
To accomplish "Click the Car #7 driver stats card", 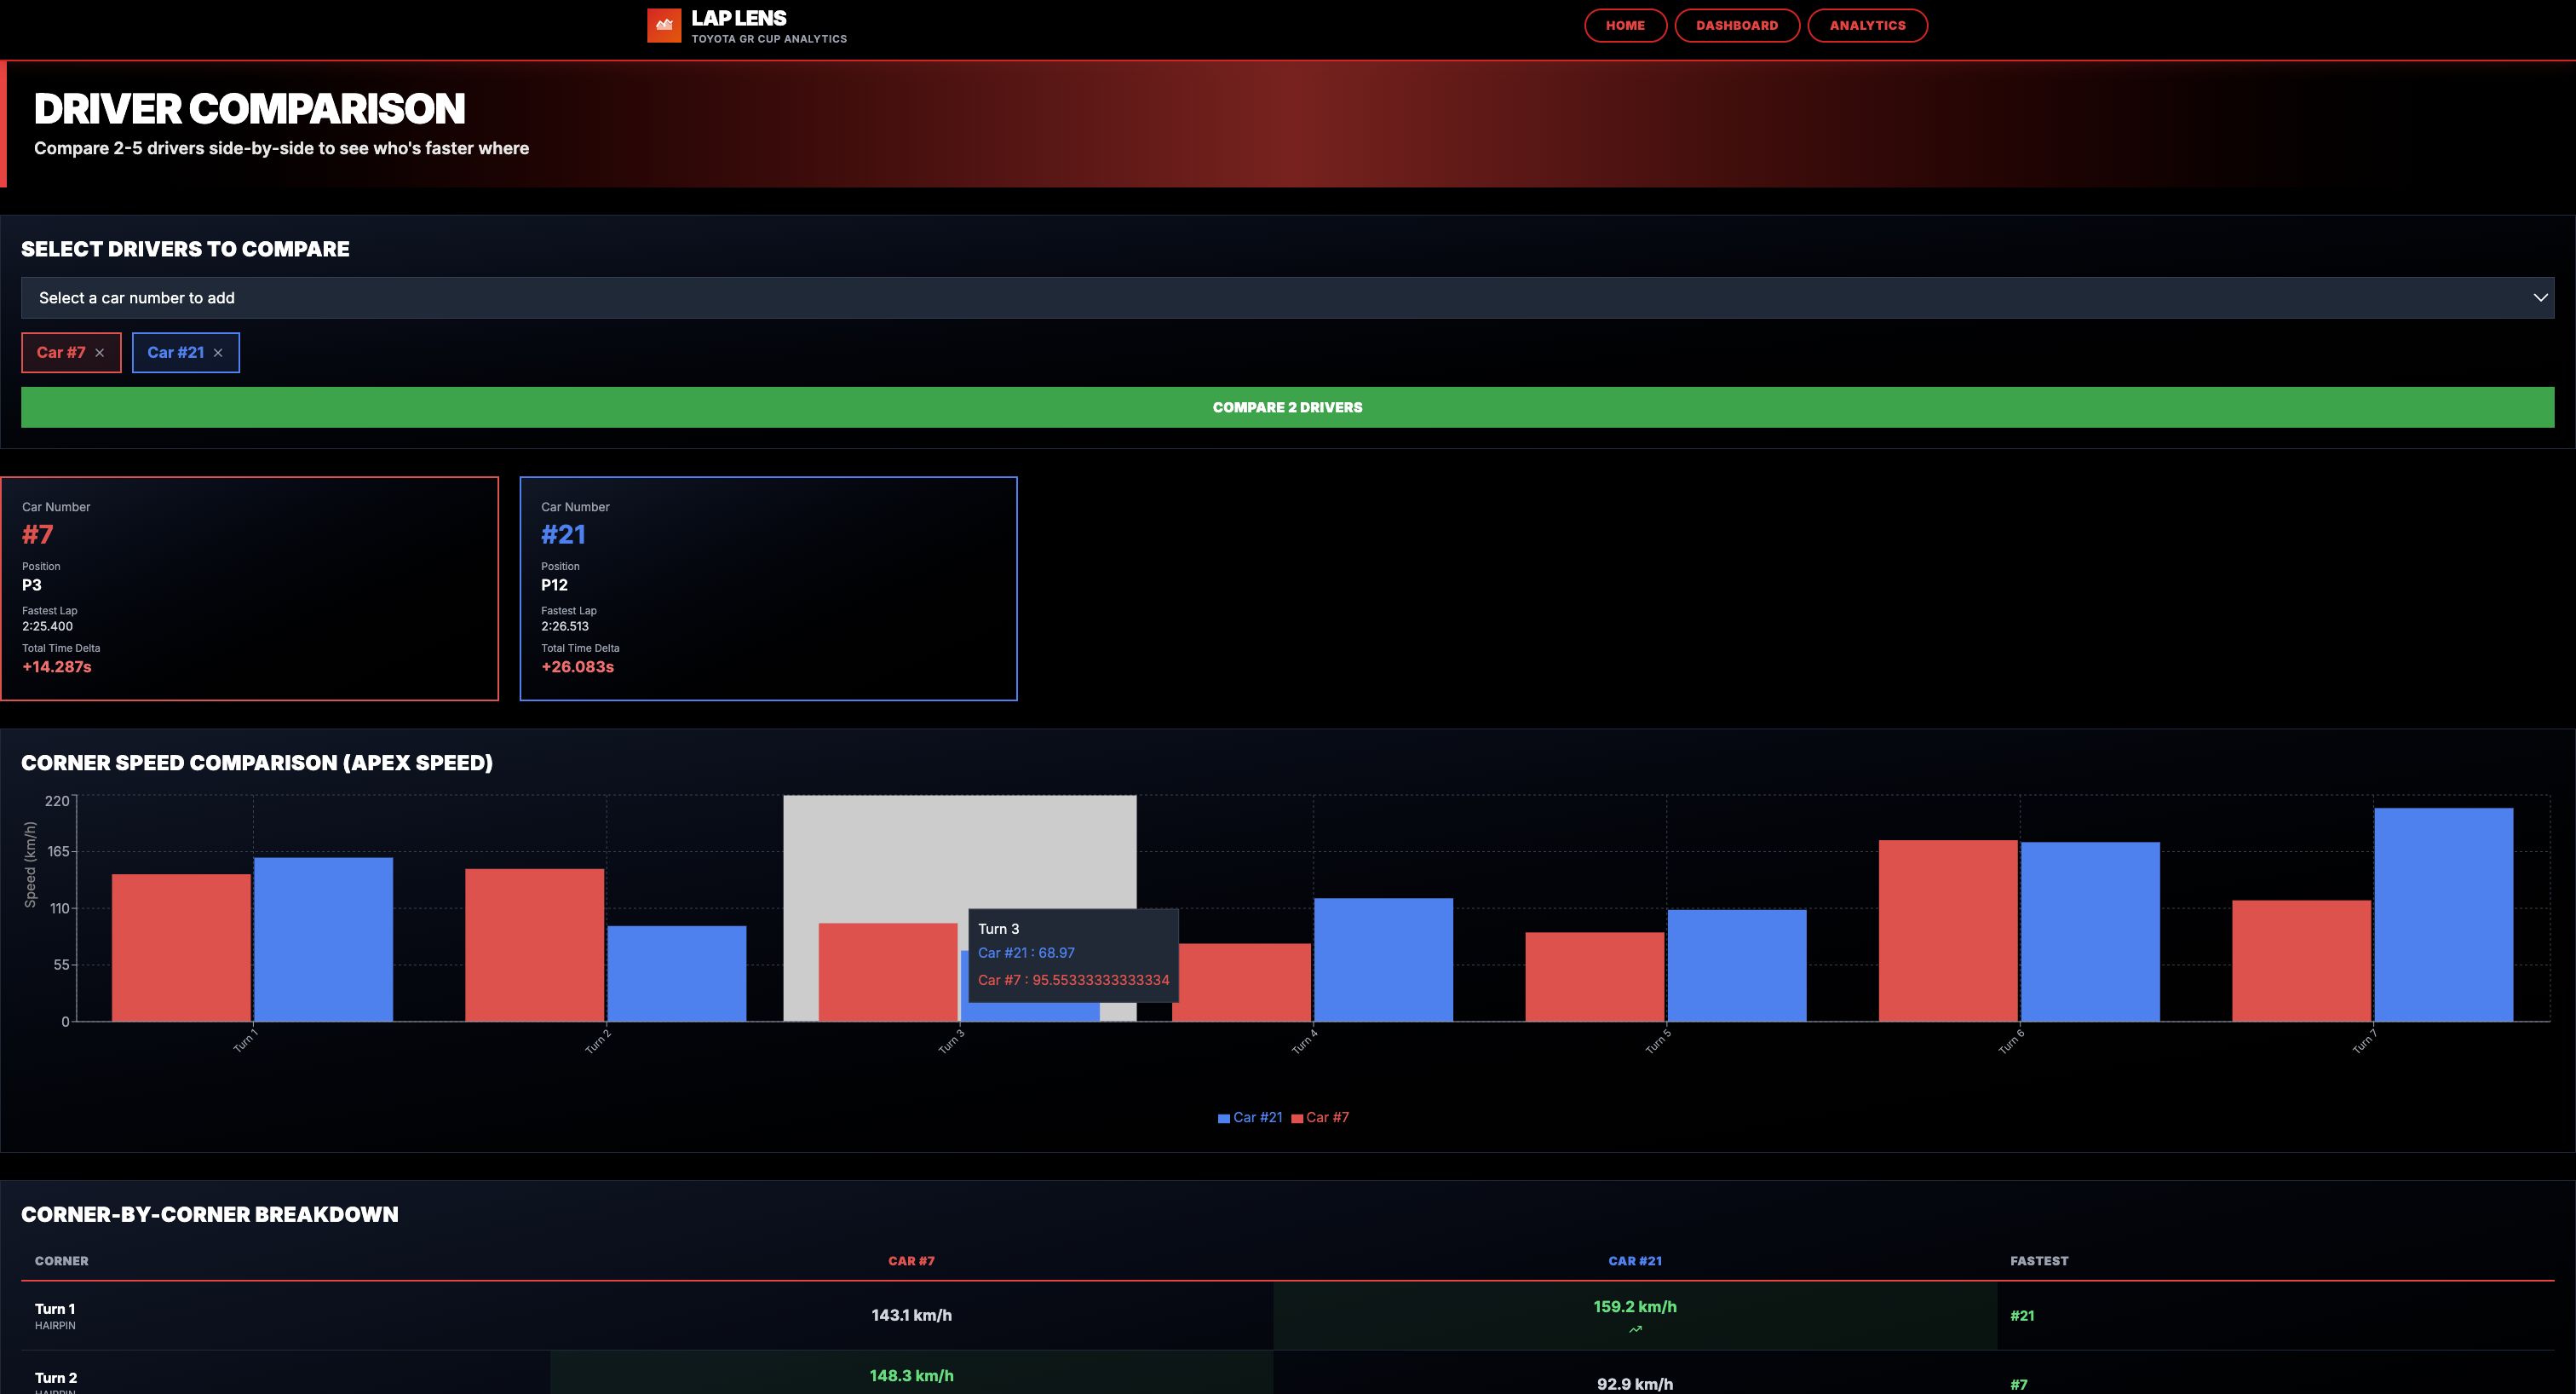I will 249,588.
